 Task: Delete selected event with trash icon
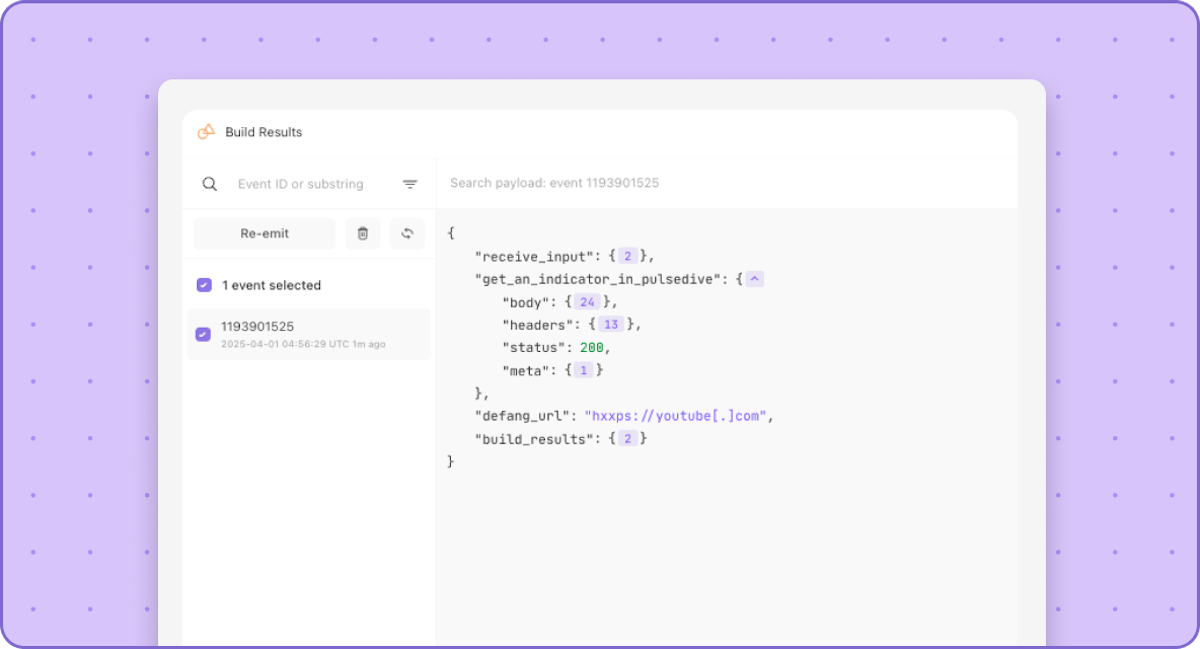pyautogui.click(x=363, y=233)
